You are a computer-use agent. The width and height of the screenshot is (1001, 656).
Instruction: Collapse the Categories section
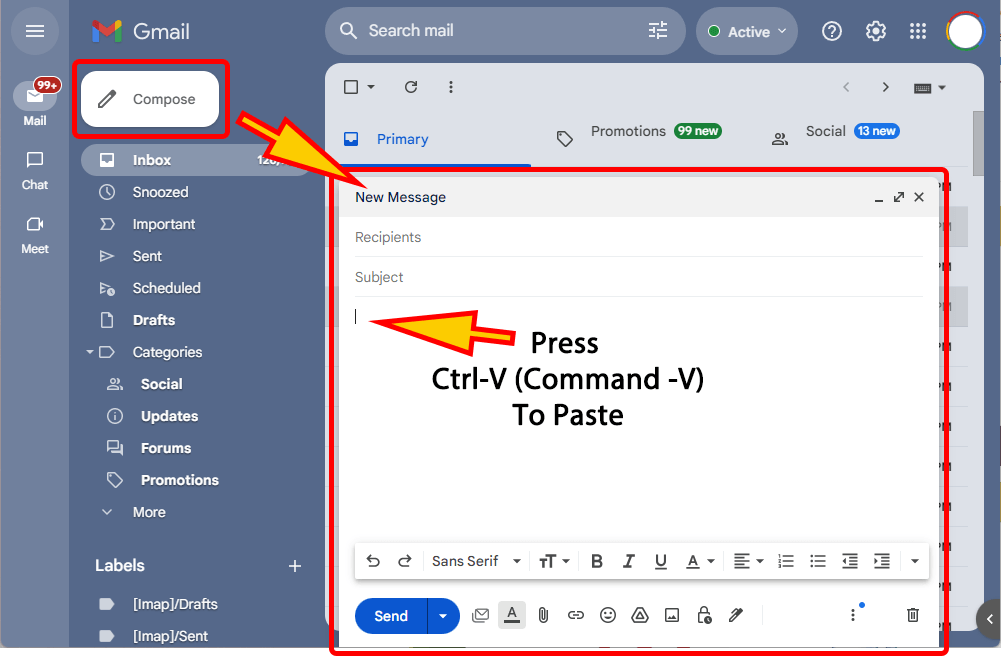90,352
